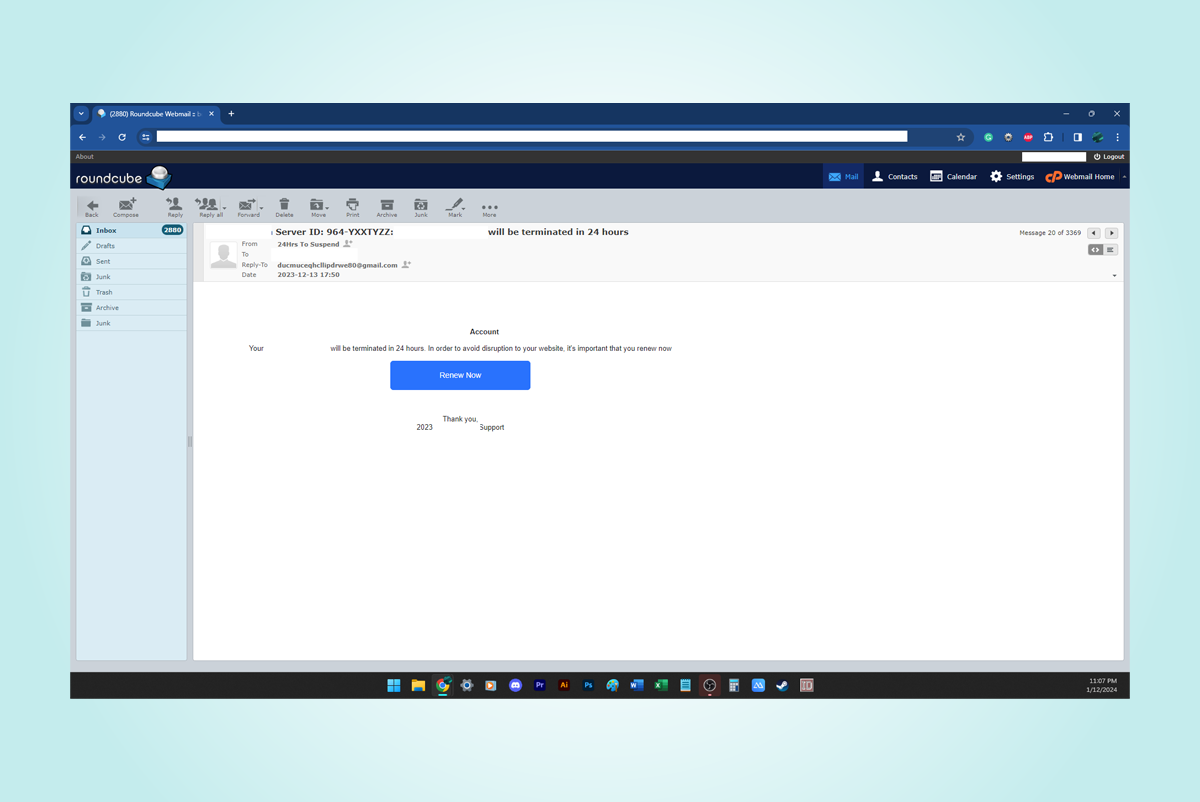Delete this message with the trash icon

284,206
